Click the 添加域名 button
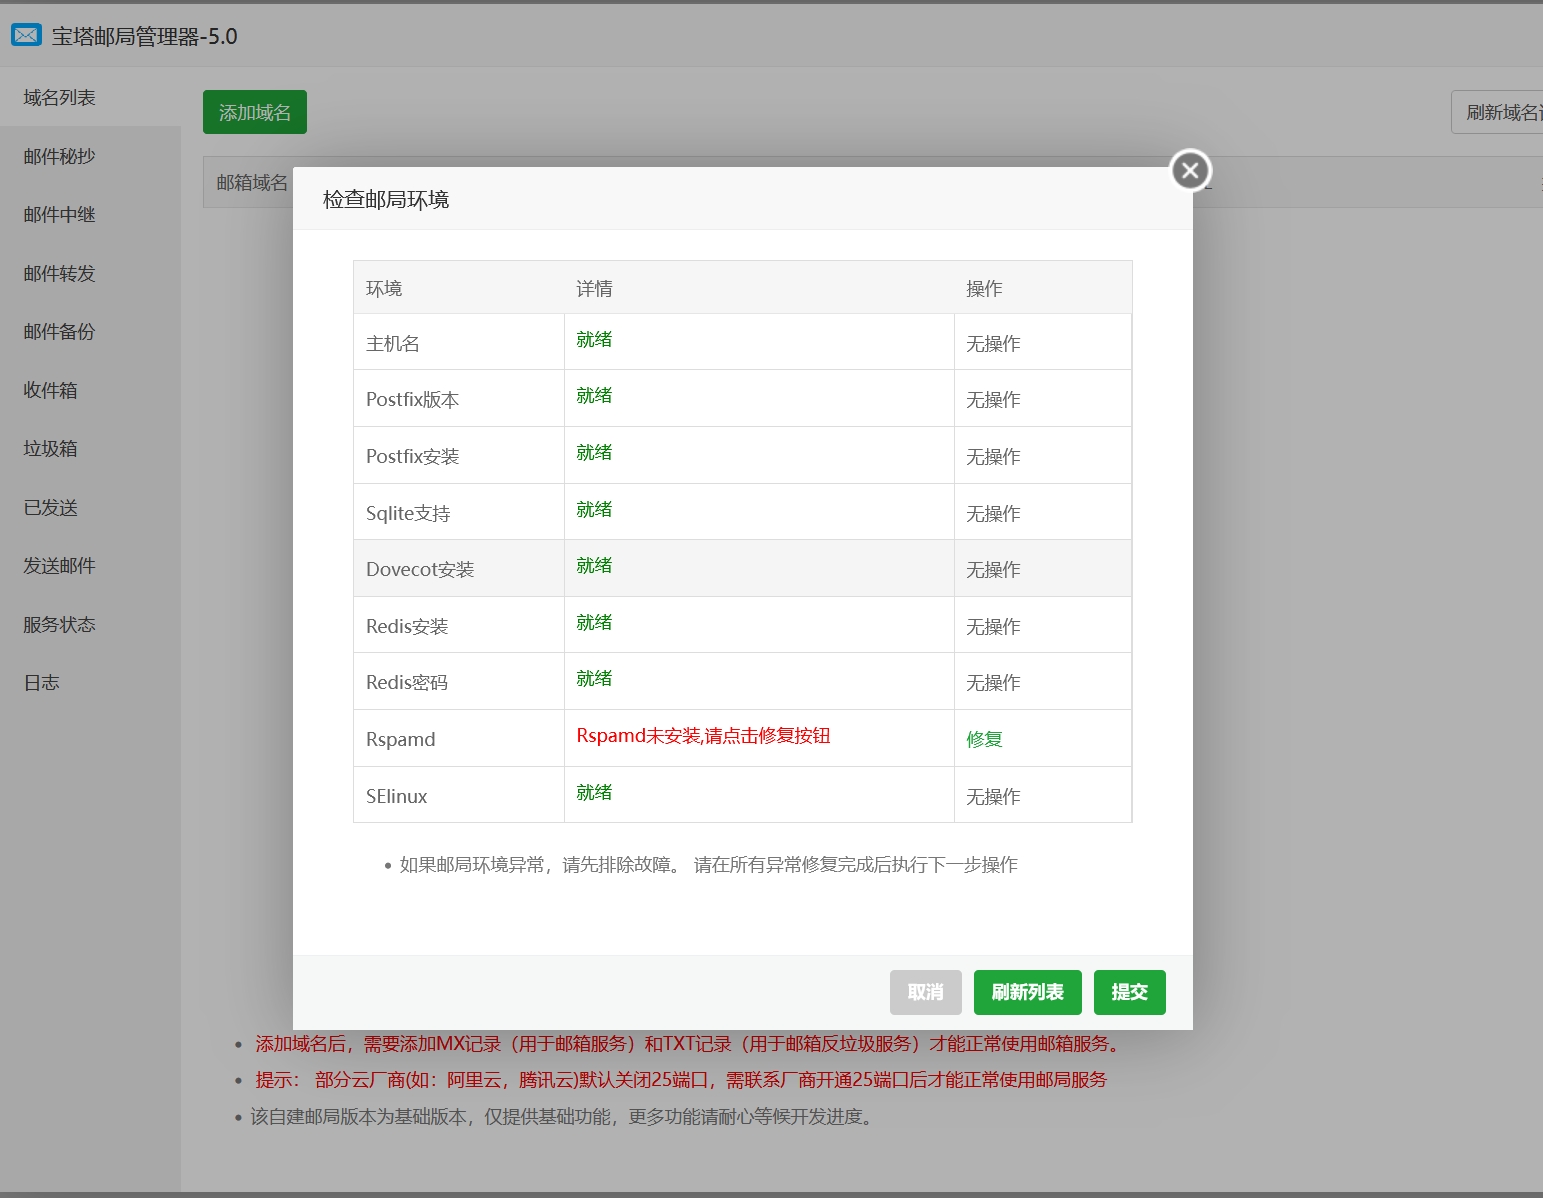The width and height of the screenshot is (1543, 1198). coord(255,112)
